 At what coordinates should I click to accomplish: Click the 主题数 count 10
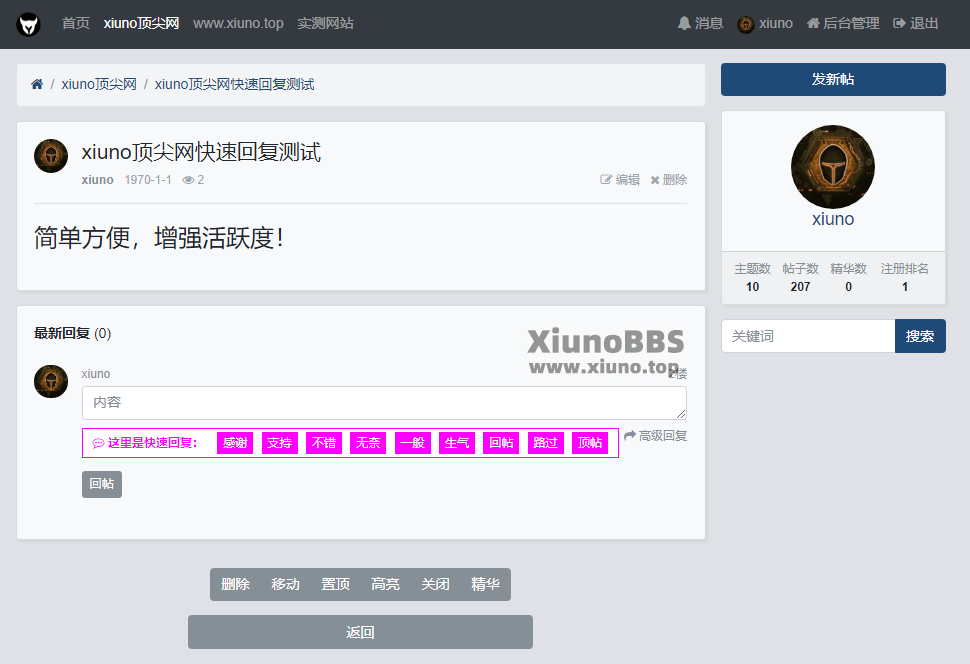coord(752,287)
